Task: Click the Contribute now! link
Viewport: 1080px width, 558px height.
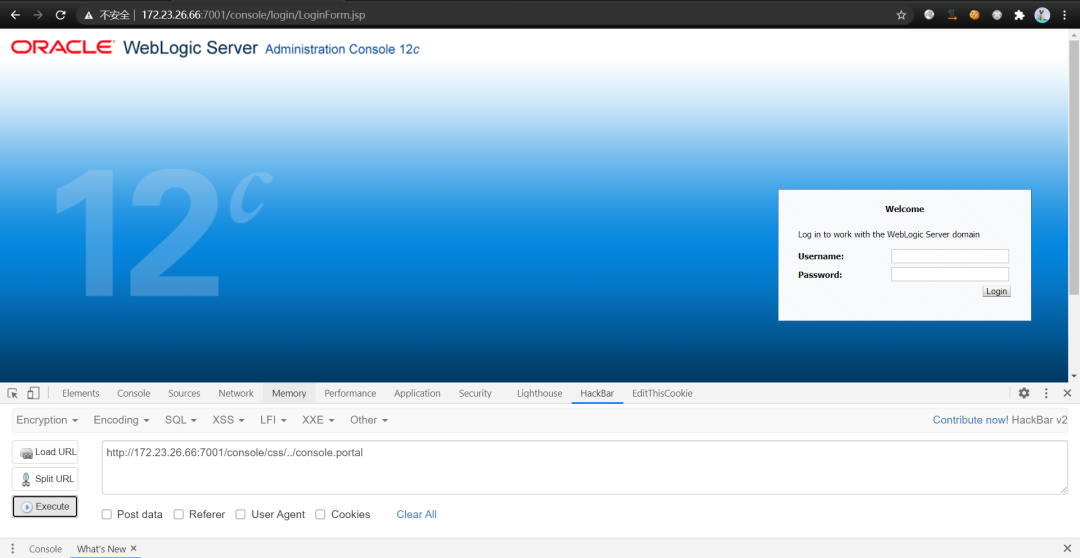Action: pos(970,420)
